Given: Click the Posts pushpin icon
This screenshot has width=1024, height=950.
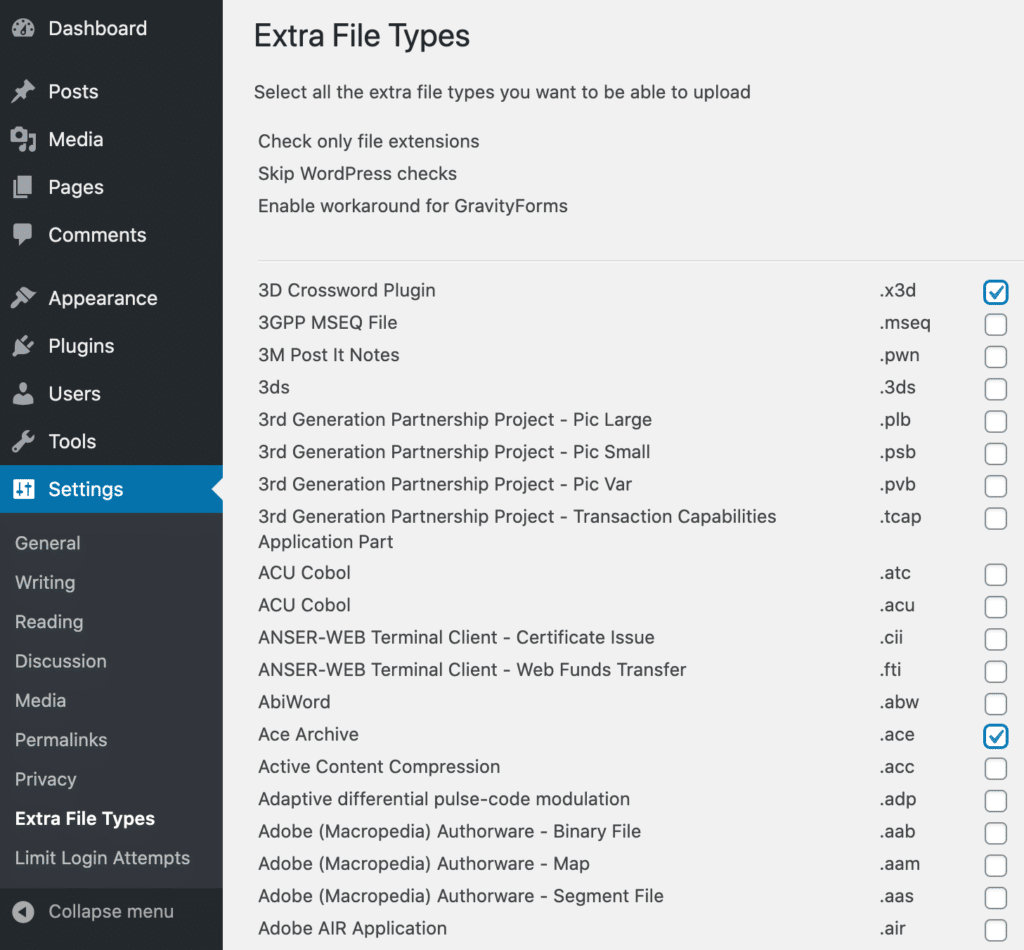Looking at the screenshot, I should (x=23, y=92).
